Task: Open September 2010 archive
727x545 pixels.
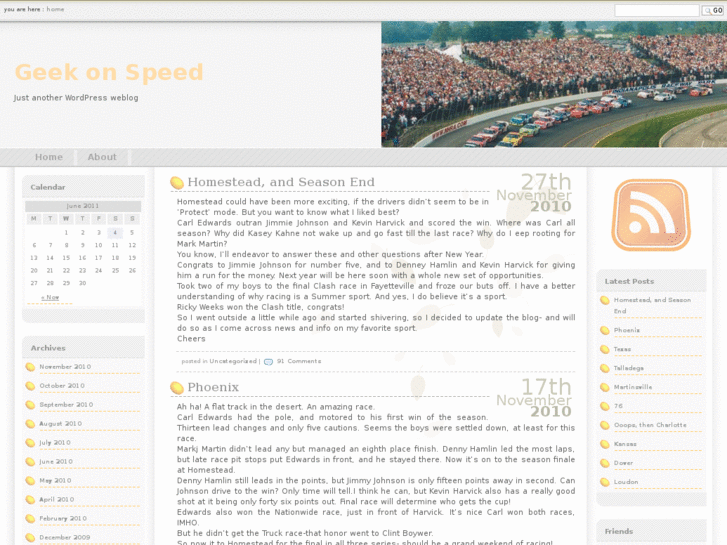Action: (66, 404)
